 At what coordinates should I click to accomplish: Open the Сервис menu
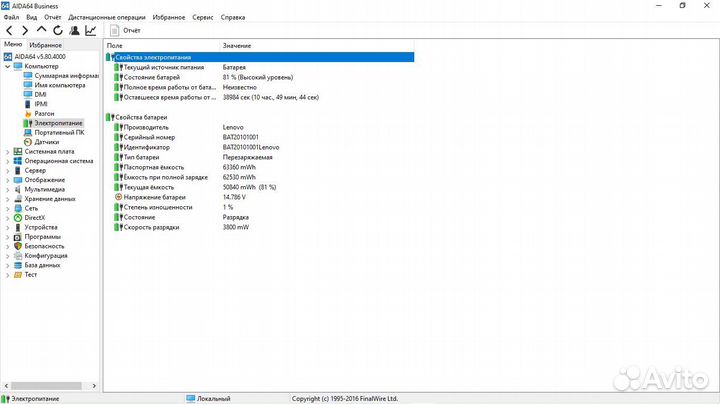(x=202, y=17)
